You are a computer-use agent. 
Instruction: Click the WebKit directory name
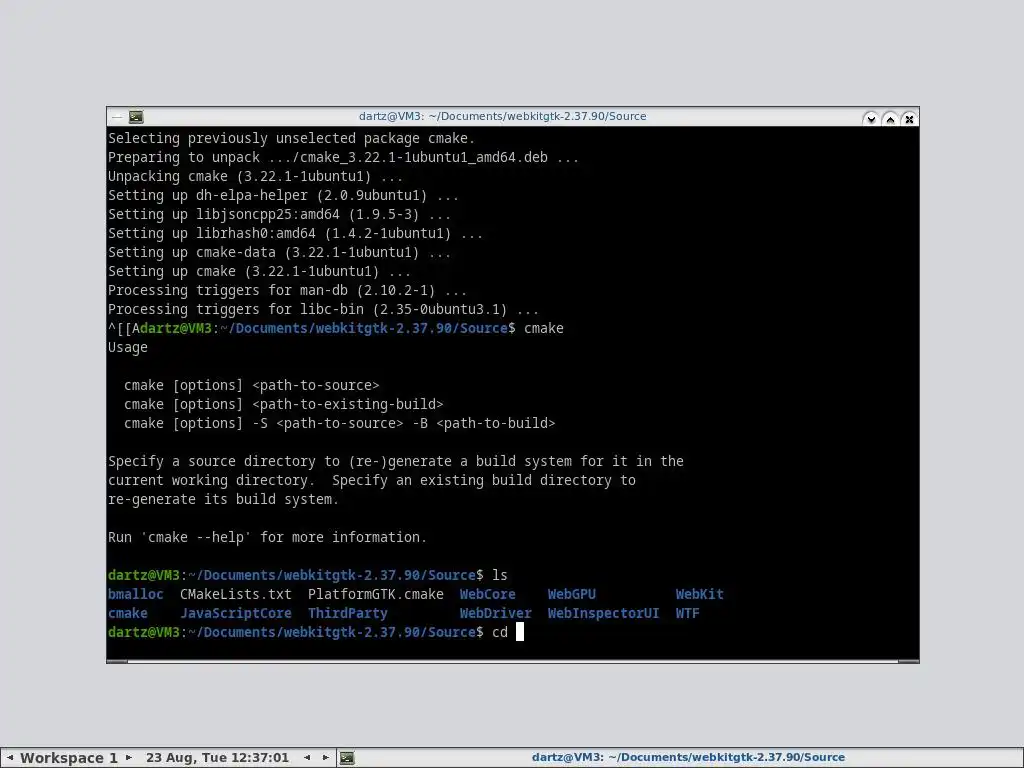pos(699,594)
